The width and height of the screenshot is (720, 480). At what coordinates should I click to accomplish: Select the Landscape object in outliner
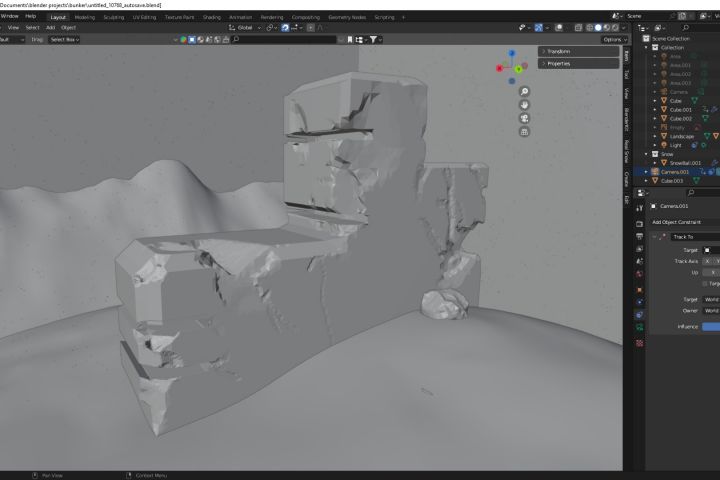tap(680, 136)
